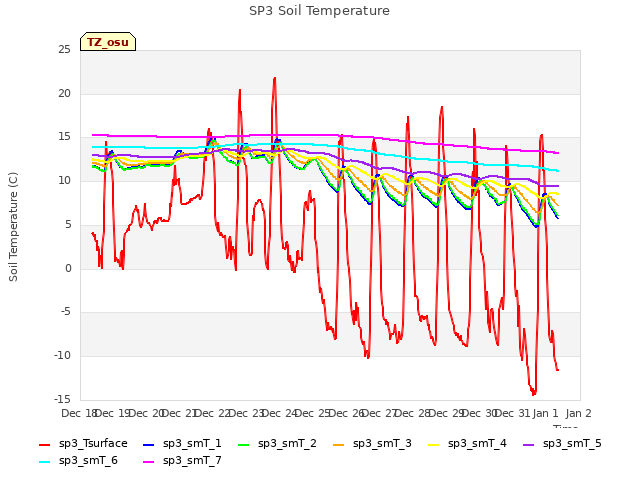Click the Dec 25 x-axis label
The height and width of the screenshot is (480, 640).
click(x=312, y=413)
